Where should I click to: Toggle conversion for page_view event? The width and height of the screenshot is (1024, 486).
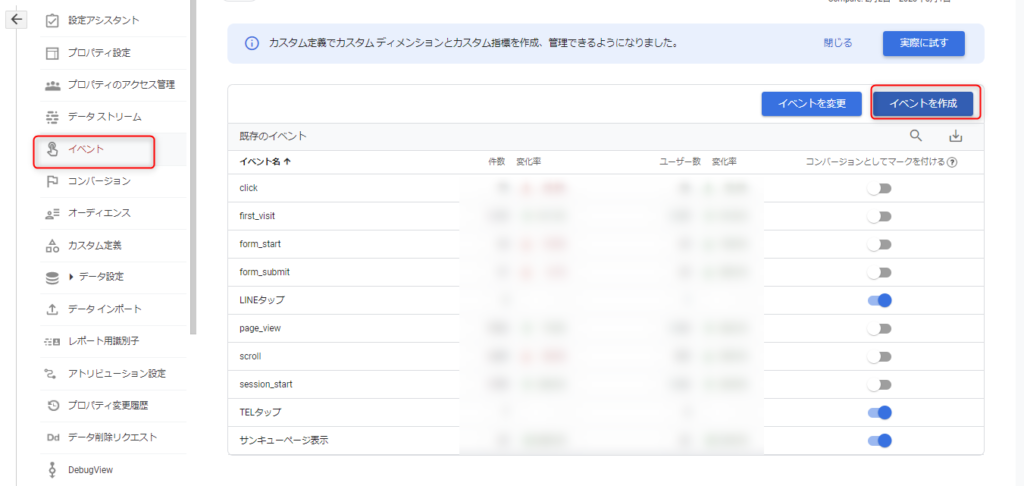[879, 329]
